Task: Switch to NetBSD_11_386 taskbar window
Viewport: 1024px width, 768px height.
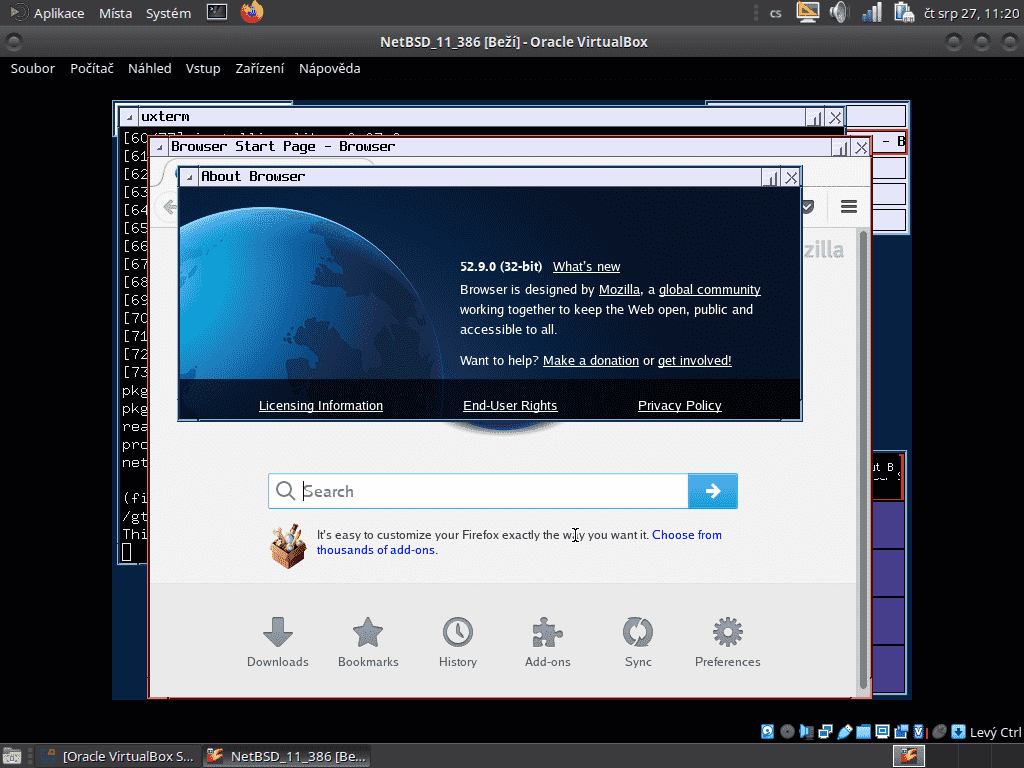Action: pos(286,756)
